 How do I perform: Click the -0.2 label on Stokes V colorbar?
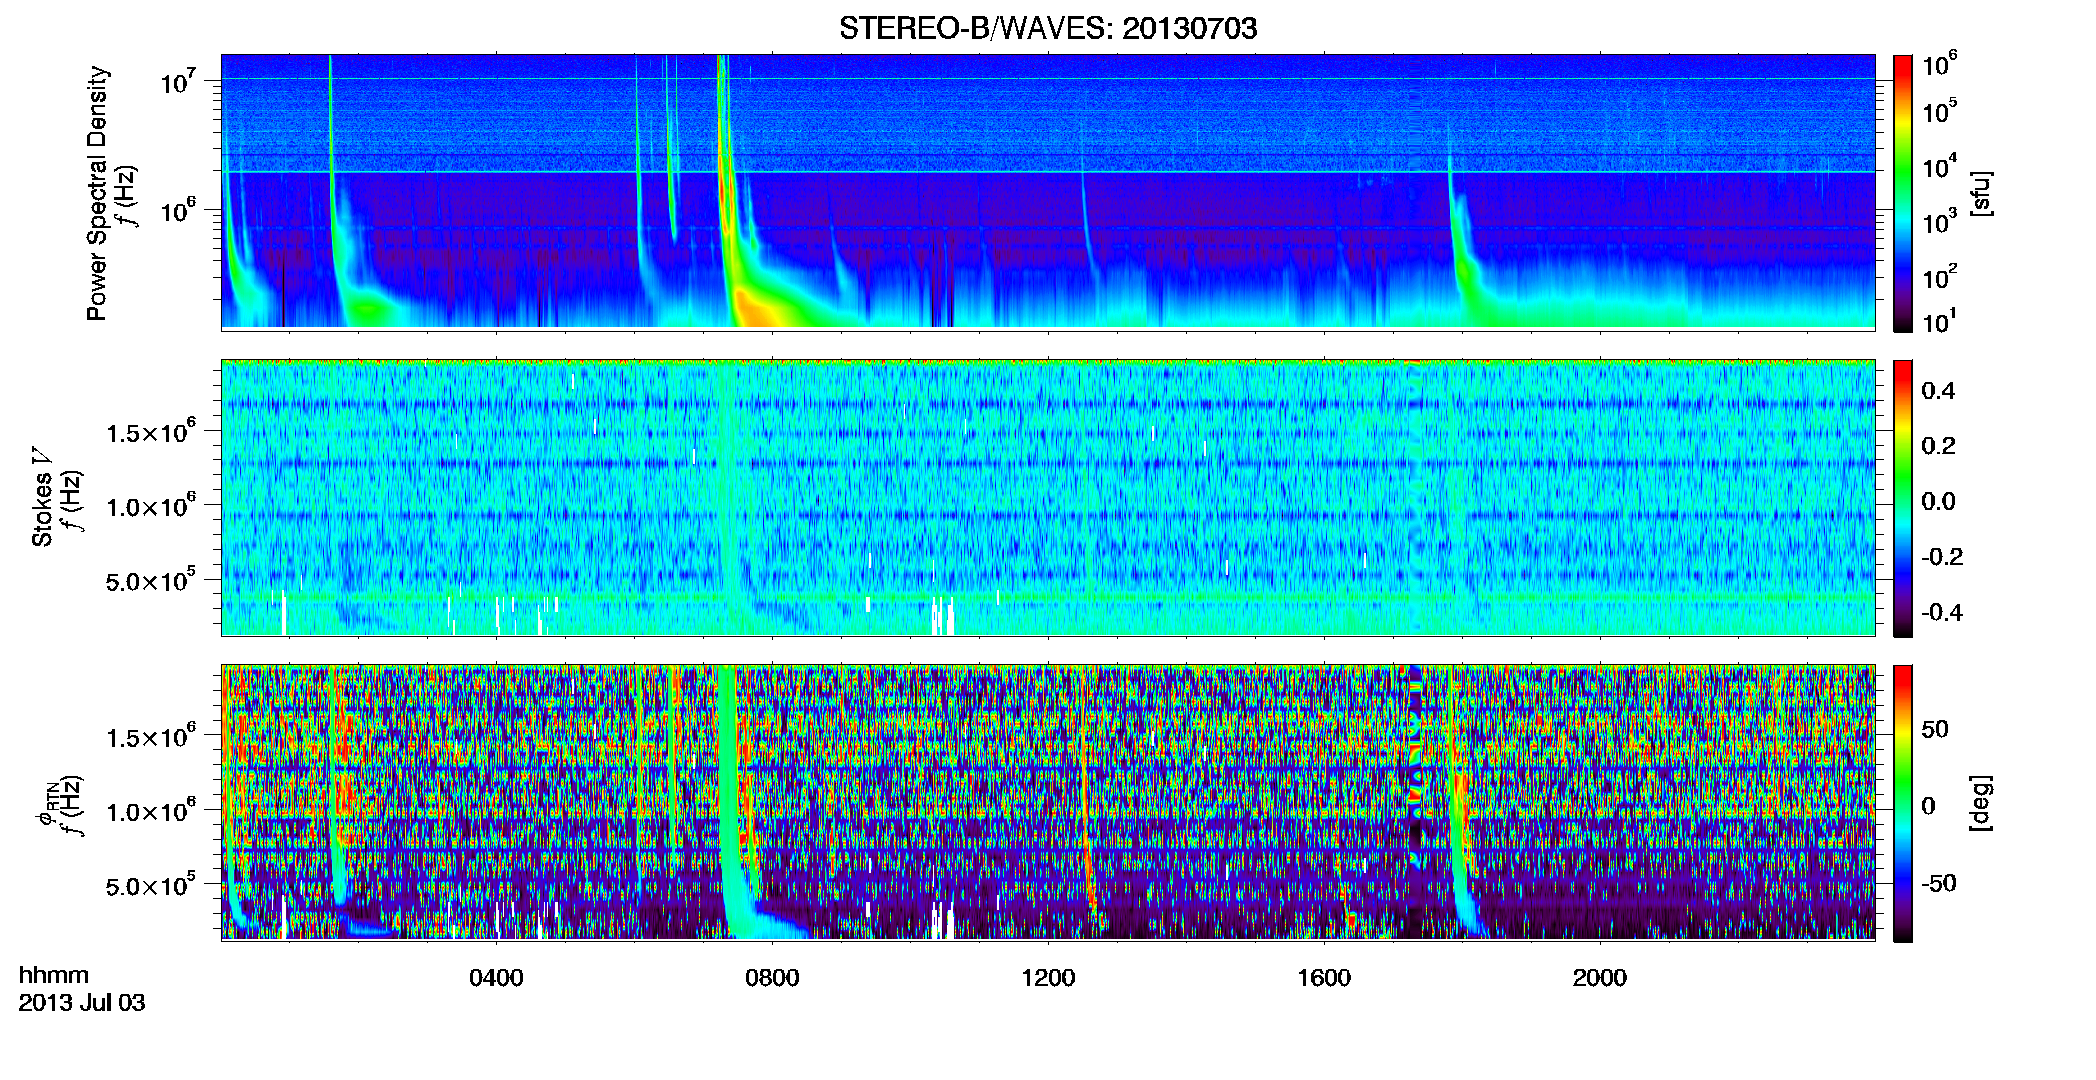tap(1942, 557)
